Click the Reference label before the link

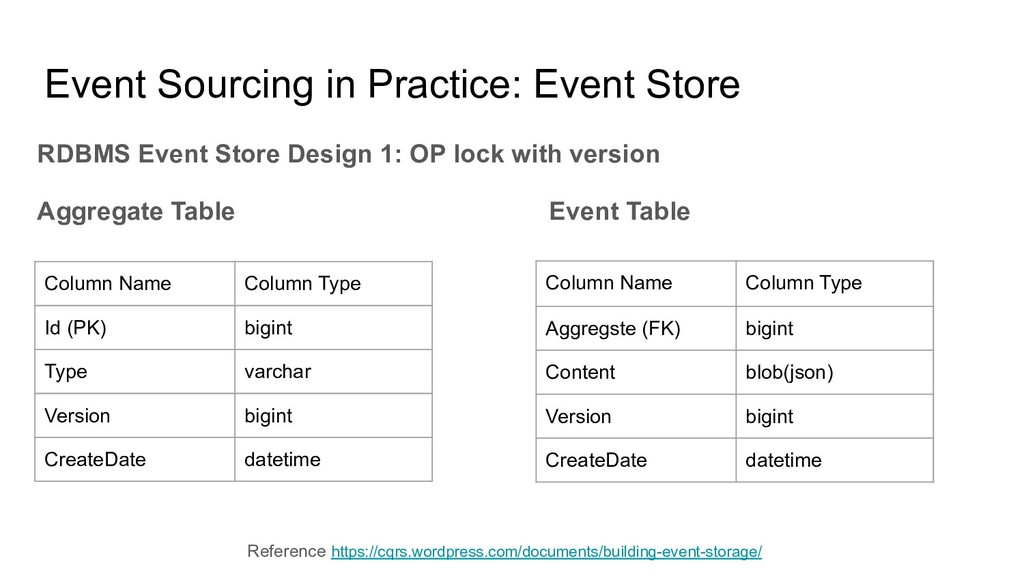[x=286, y=551]
